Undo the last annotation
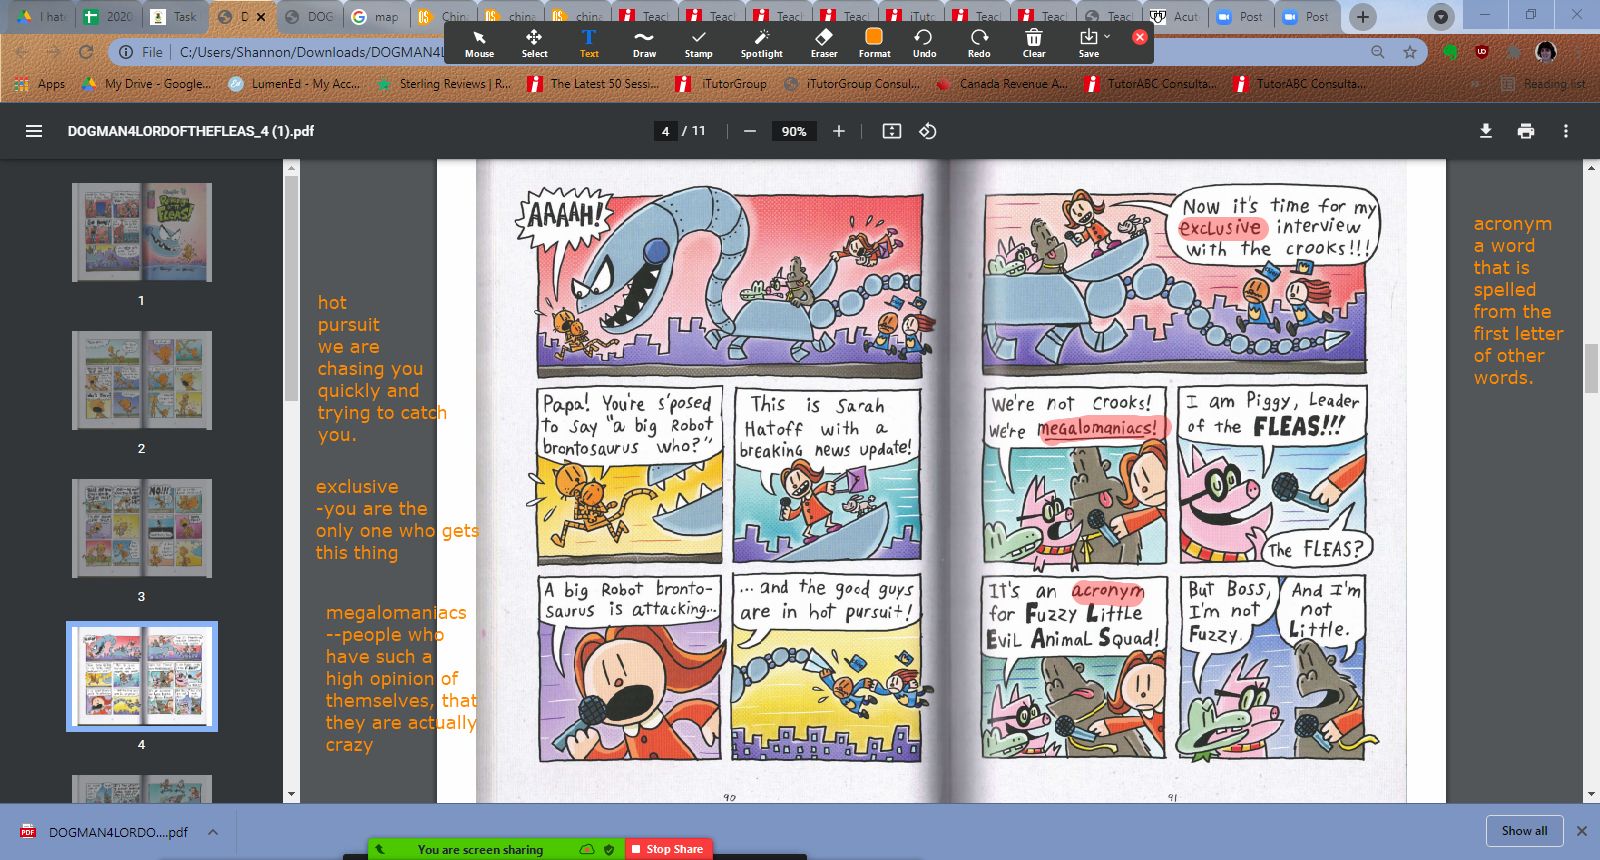The height and width of the screenshot is (860, 1600). click(924, 43)
